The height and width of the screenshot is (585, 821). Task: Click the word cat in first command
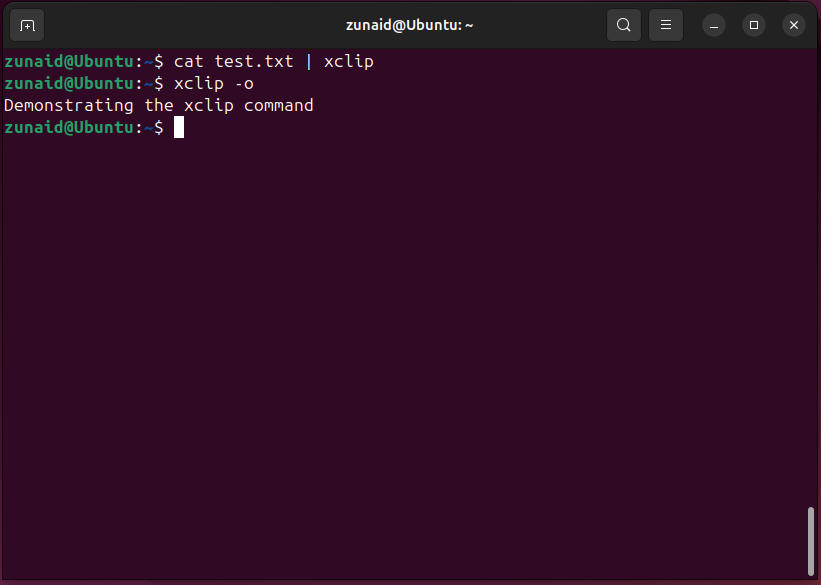click(189, 62)
